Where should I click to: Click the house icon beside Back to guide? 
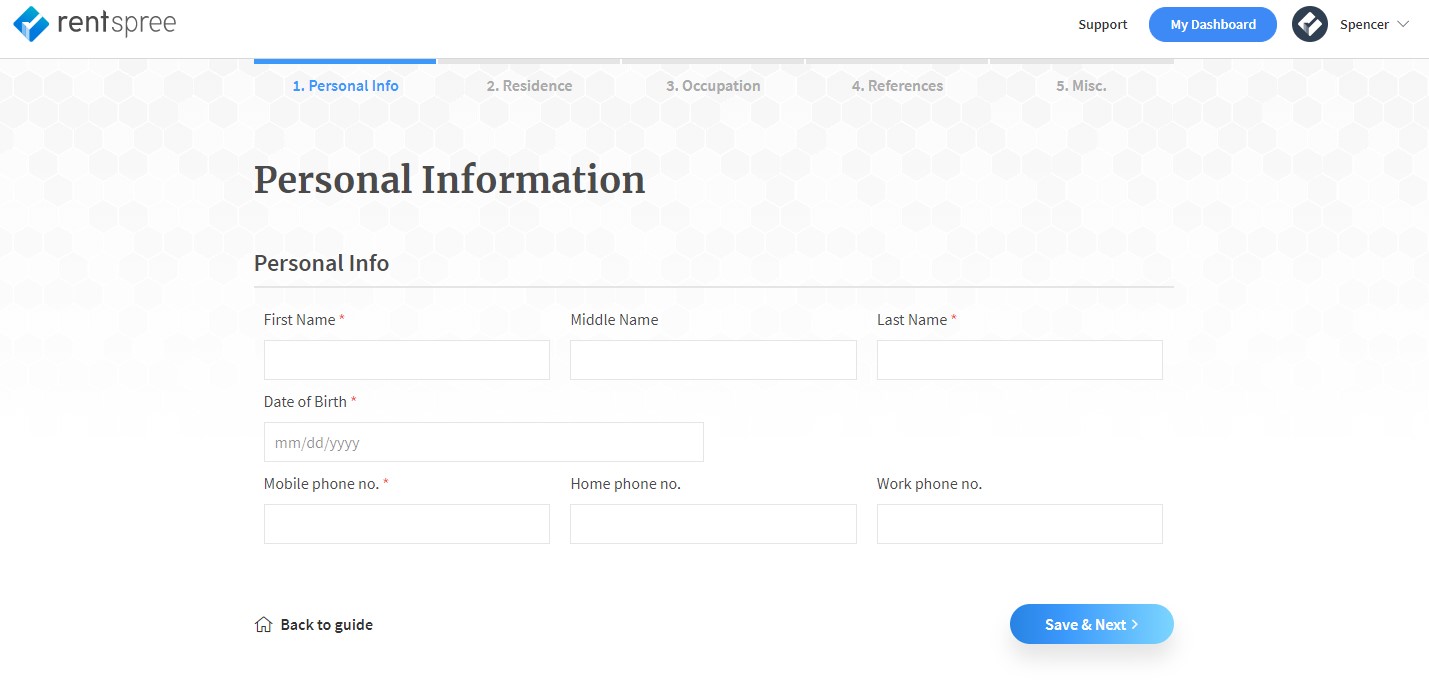[264, 625]
